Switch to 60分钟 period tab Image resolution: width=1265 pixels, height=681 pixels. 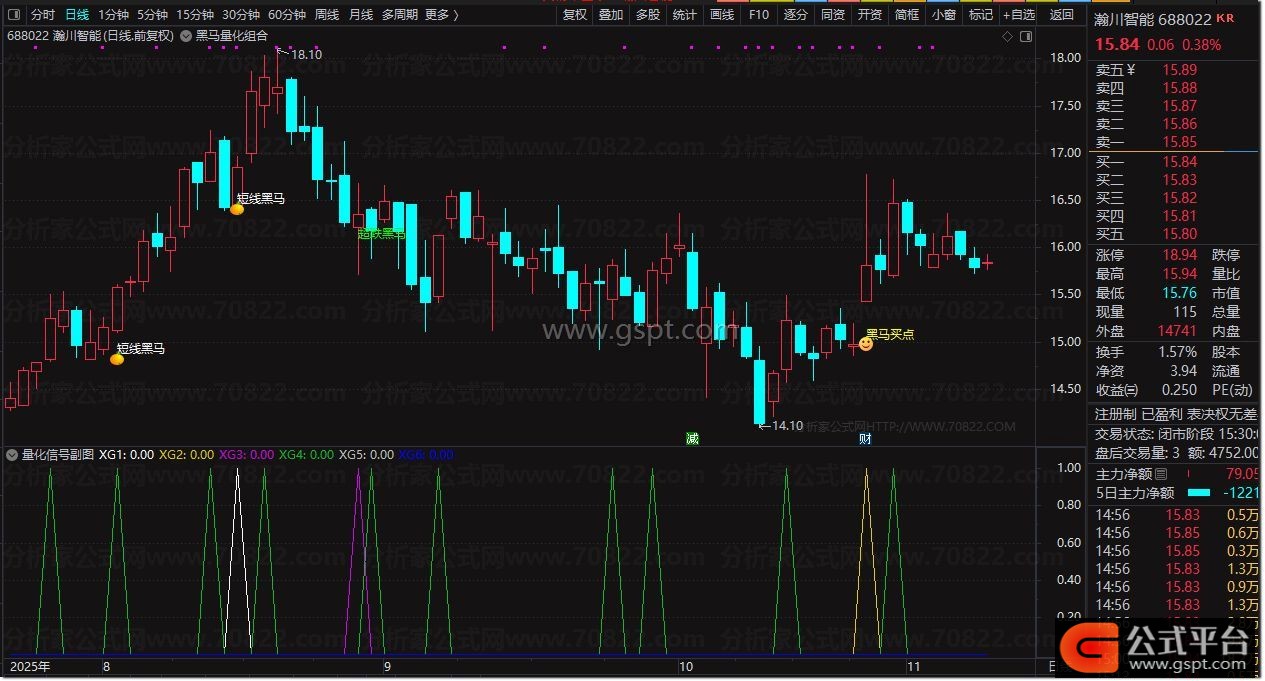tap(287, 15)
